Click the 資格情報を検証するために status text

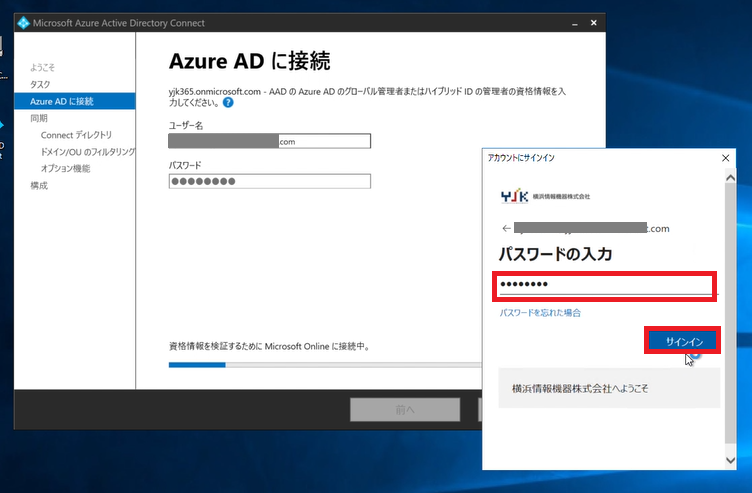click(x=270, y=346)
